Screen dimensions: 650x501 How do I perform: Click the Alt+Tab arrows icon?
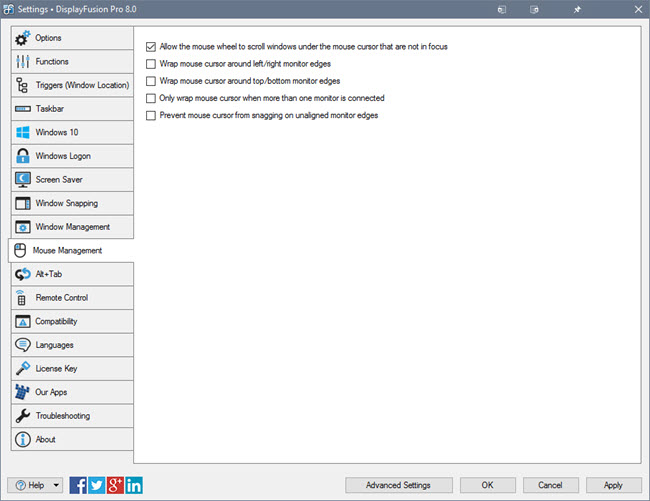coord(23,274)
